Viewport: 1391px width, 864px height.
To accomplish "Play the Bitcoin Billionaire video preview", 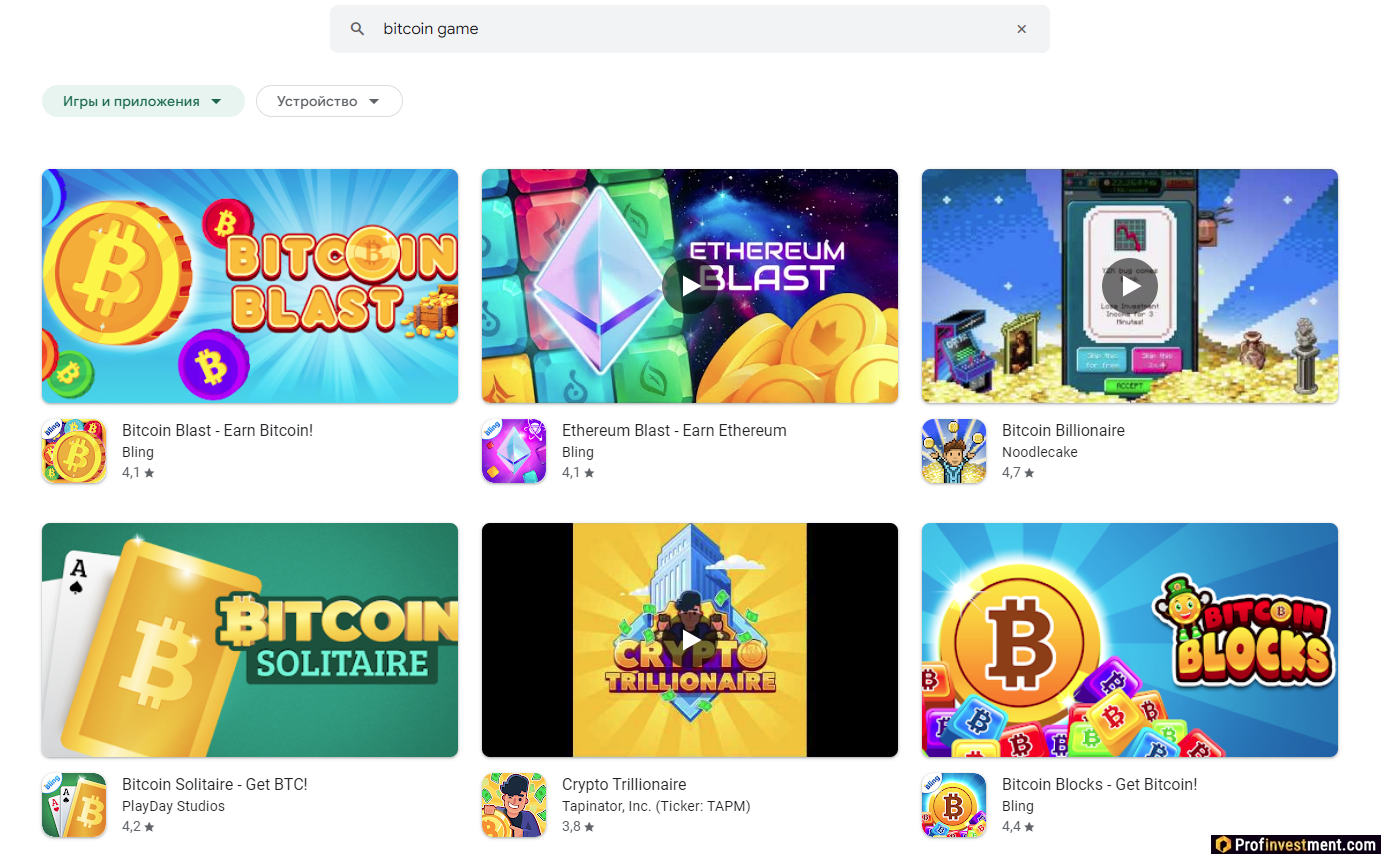I will (1130, 286).
